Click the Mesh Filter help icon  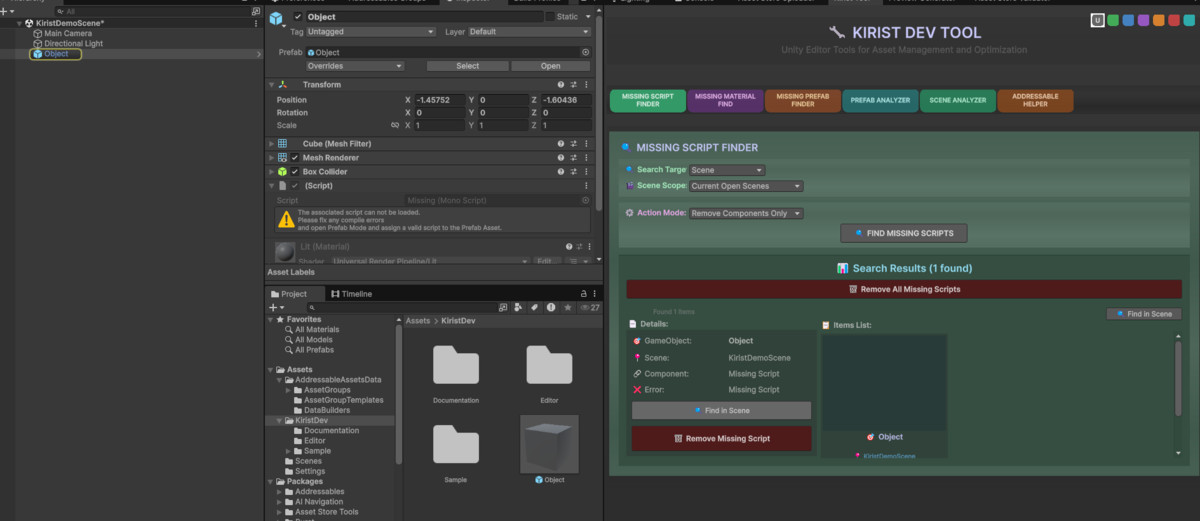coord(561,144)
